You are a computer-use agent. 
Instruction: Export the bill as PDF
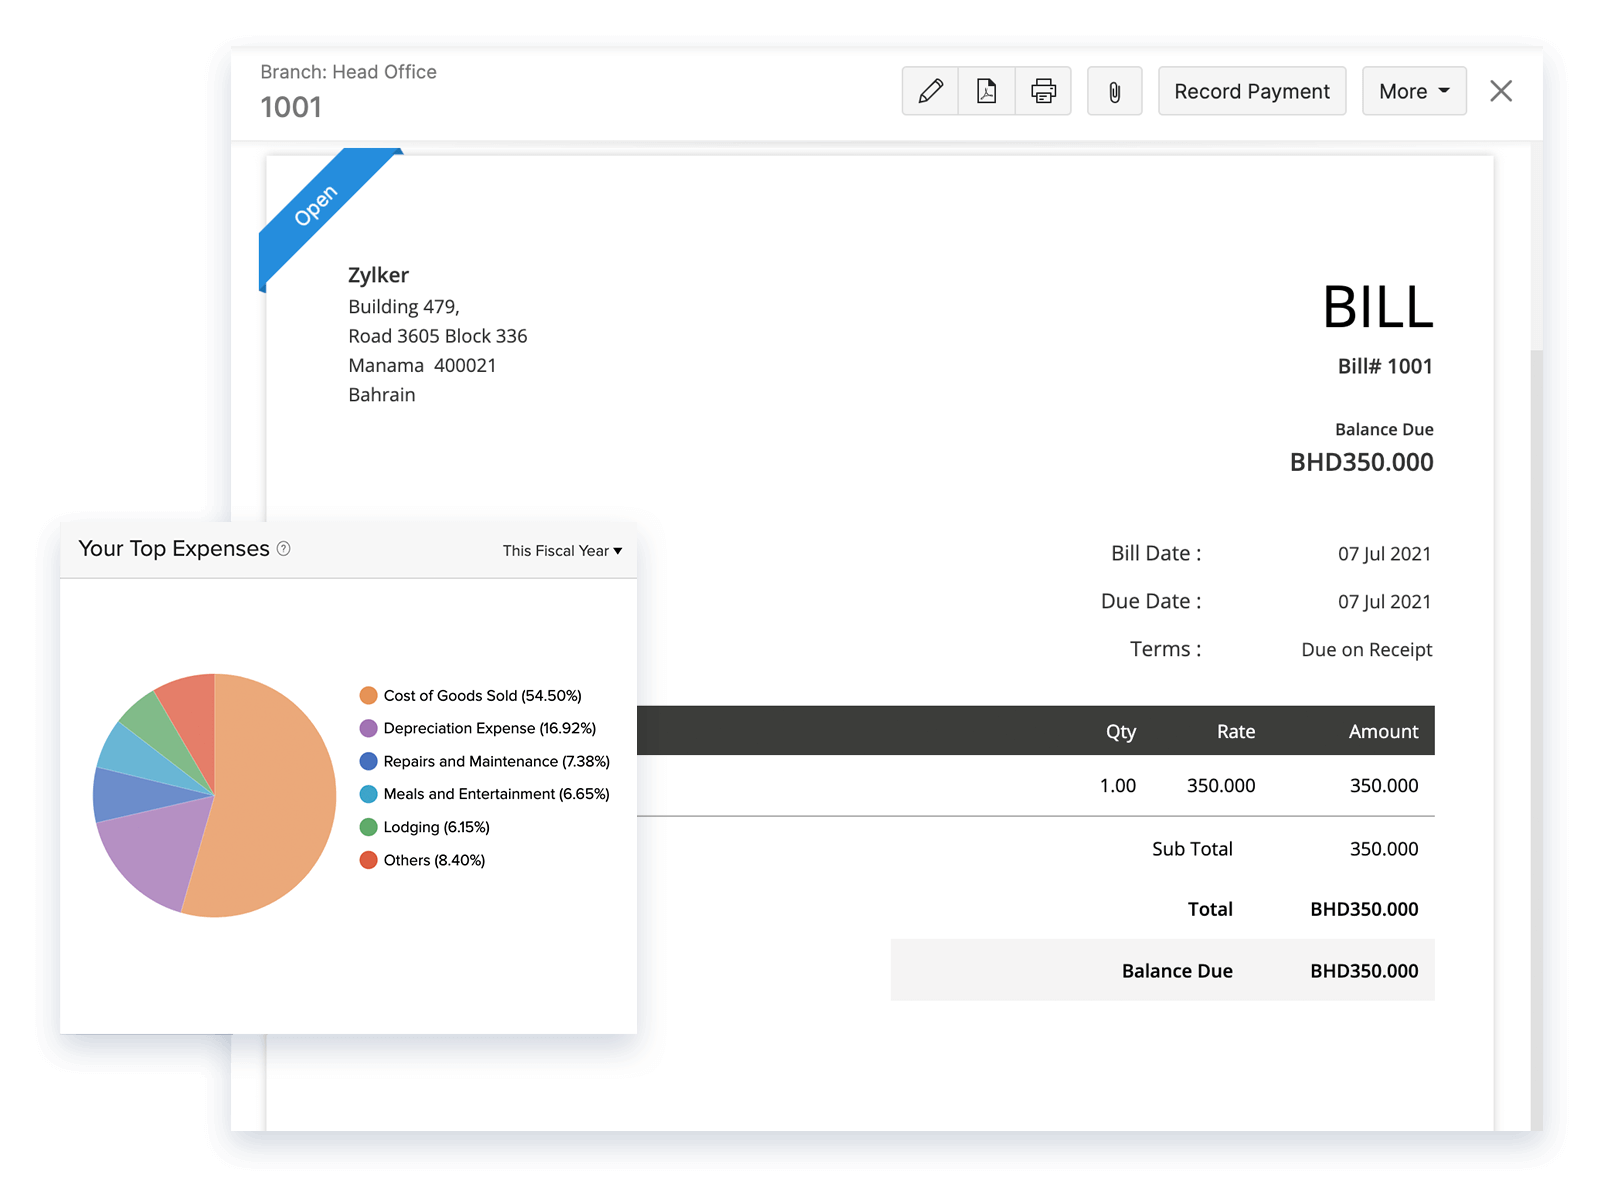tap(986, 91)
